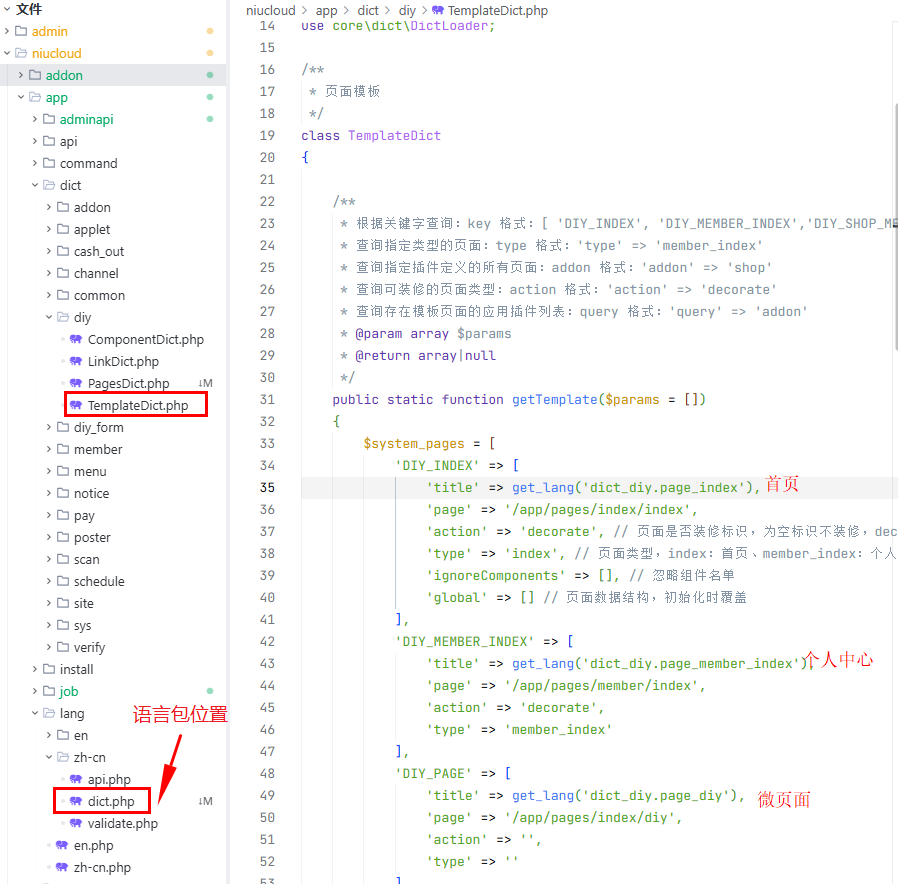Screen dimensions: 898x884
Task: Click the getTemplate function name in code
Action: [x=554, y=399]
